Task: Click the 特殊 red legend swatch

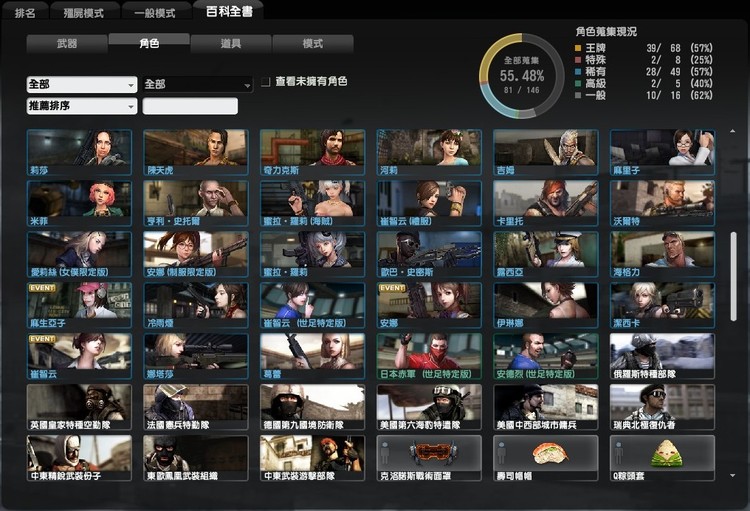Action: coord(578,60)
